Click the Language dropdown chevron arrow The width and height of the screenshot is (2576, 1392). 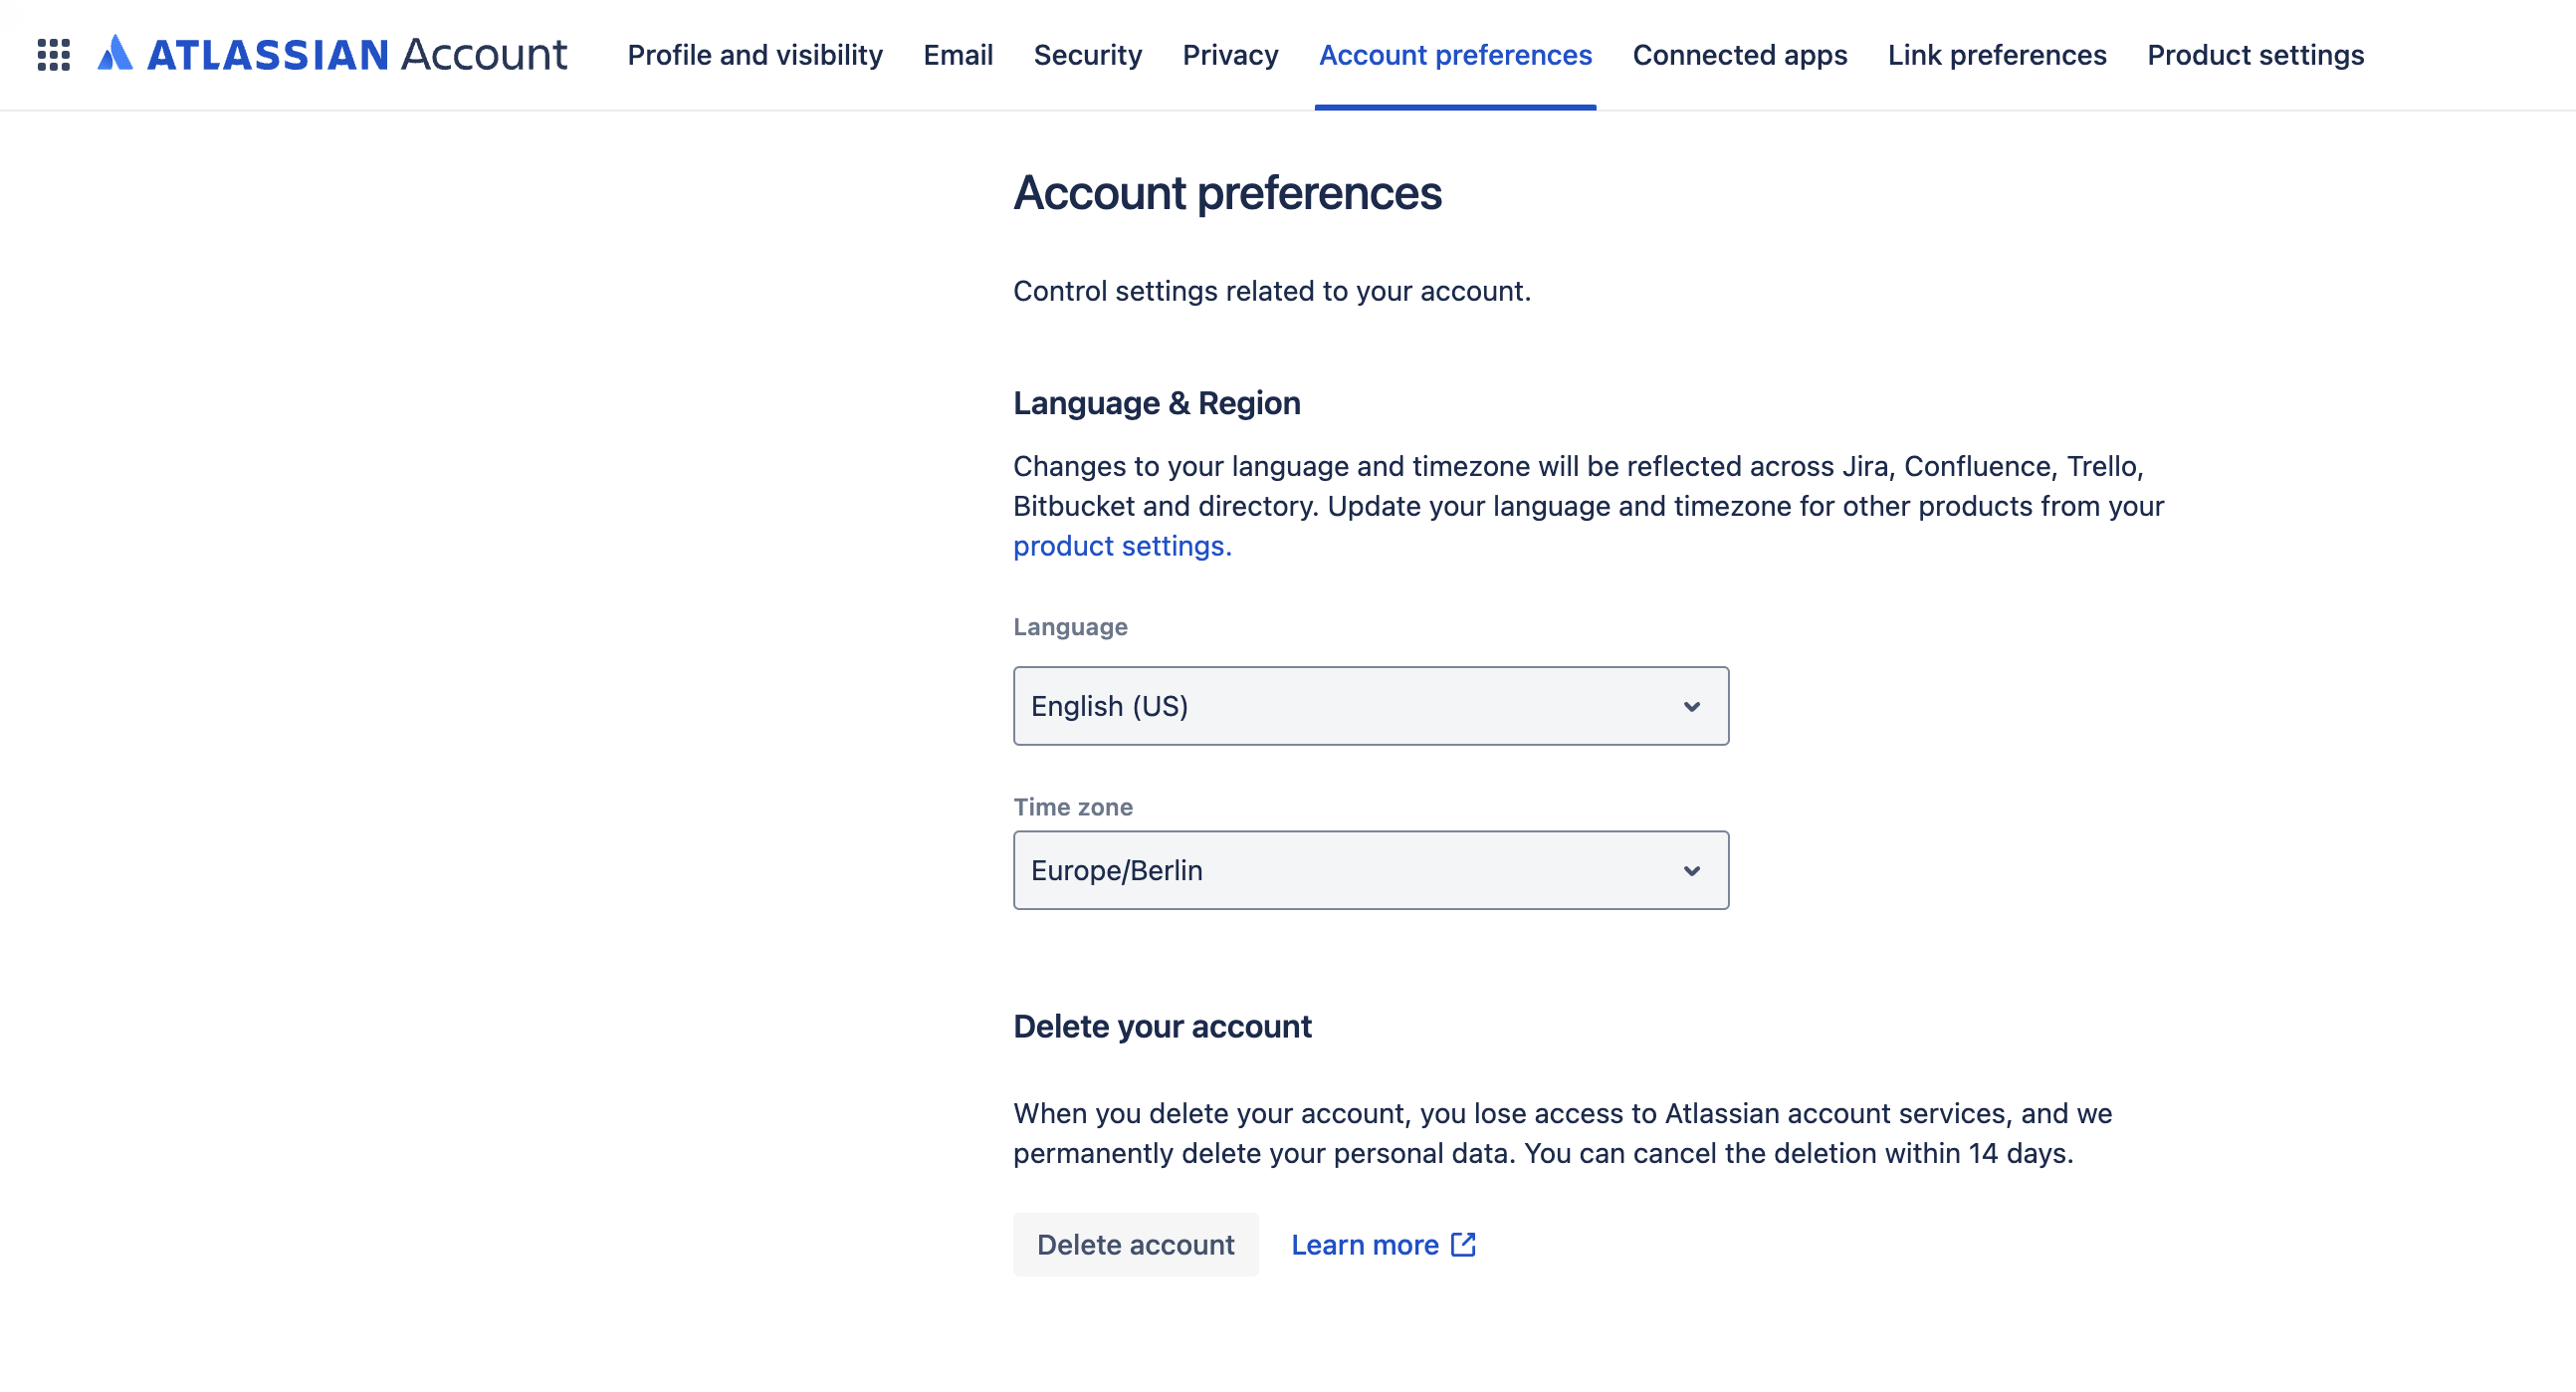click(1691, 706)
